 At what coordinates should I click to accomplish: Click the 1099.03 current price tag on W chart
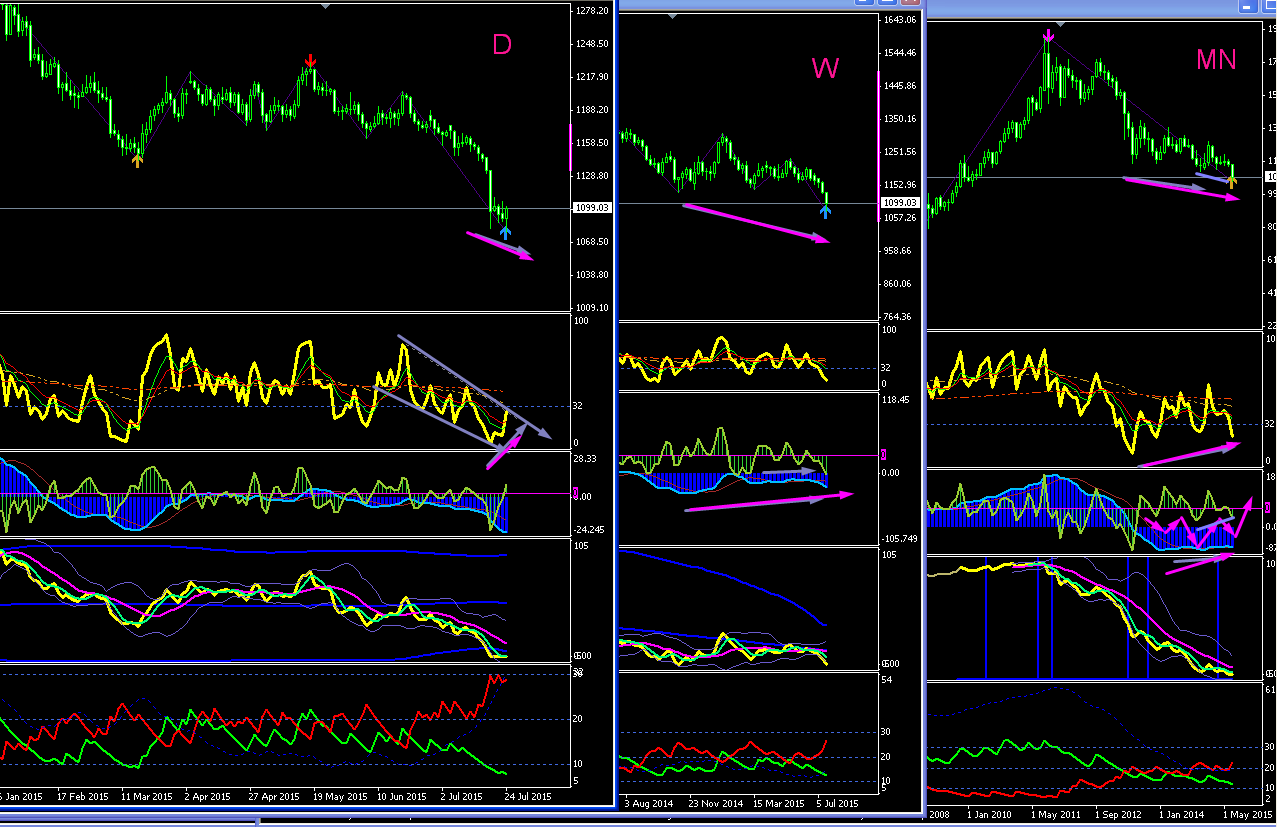(900, 203)
